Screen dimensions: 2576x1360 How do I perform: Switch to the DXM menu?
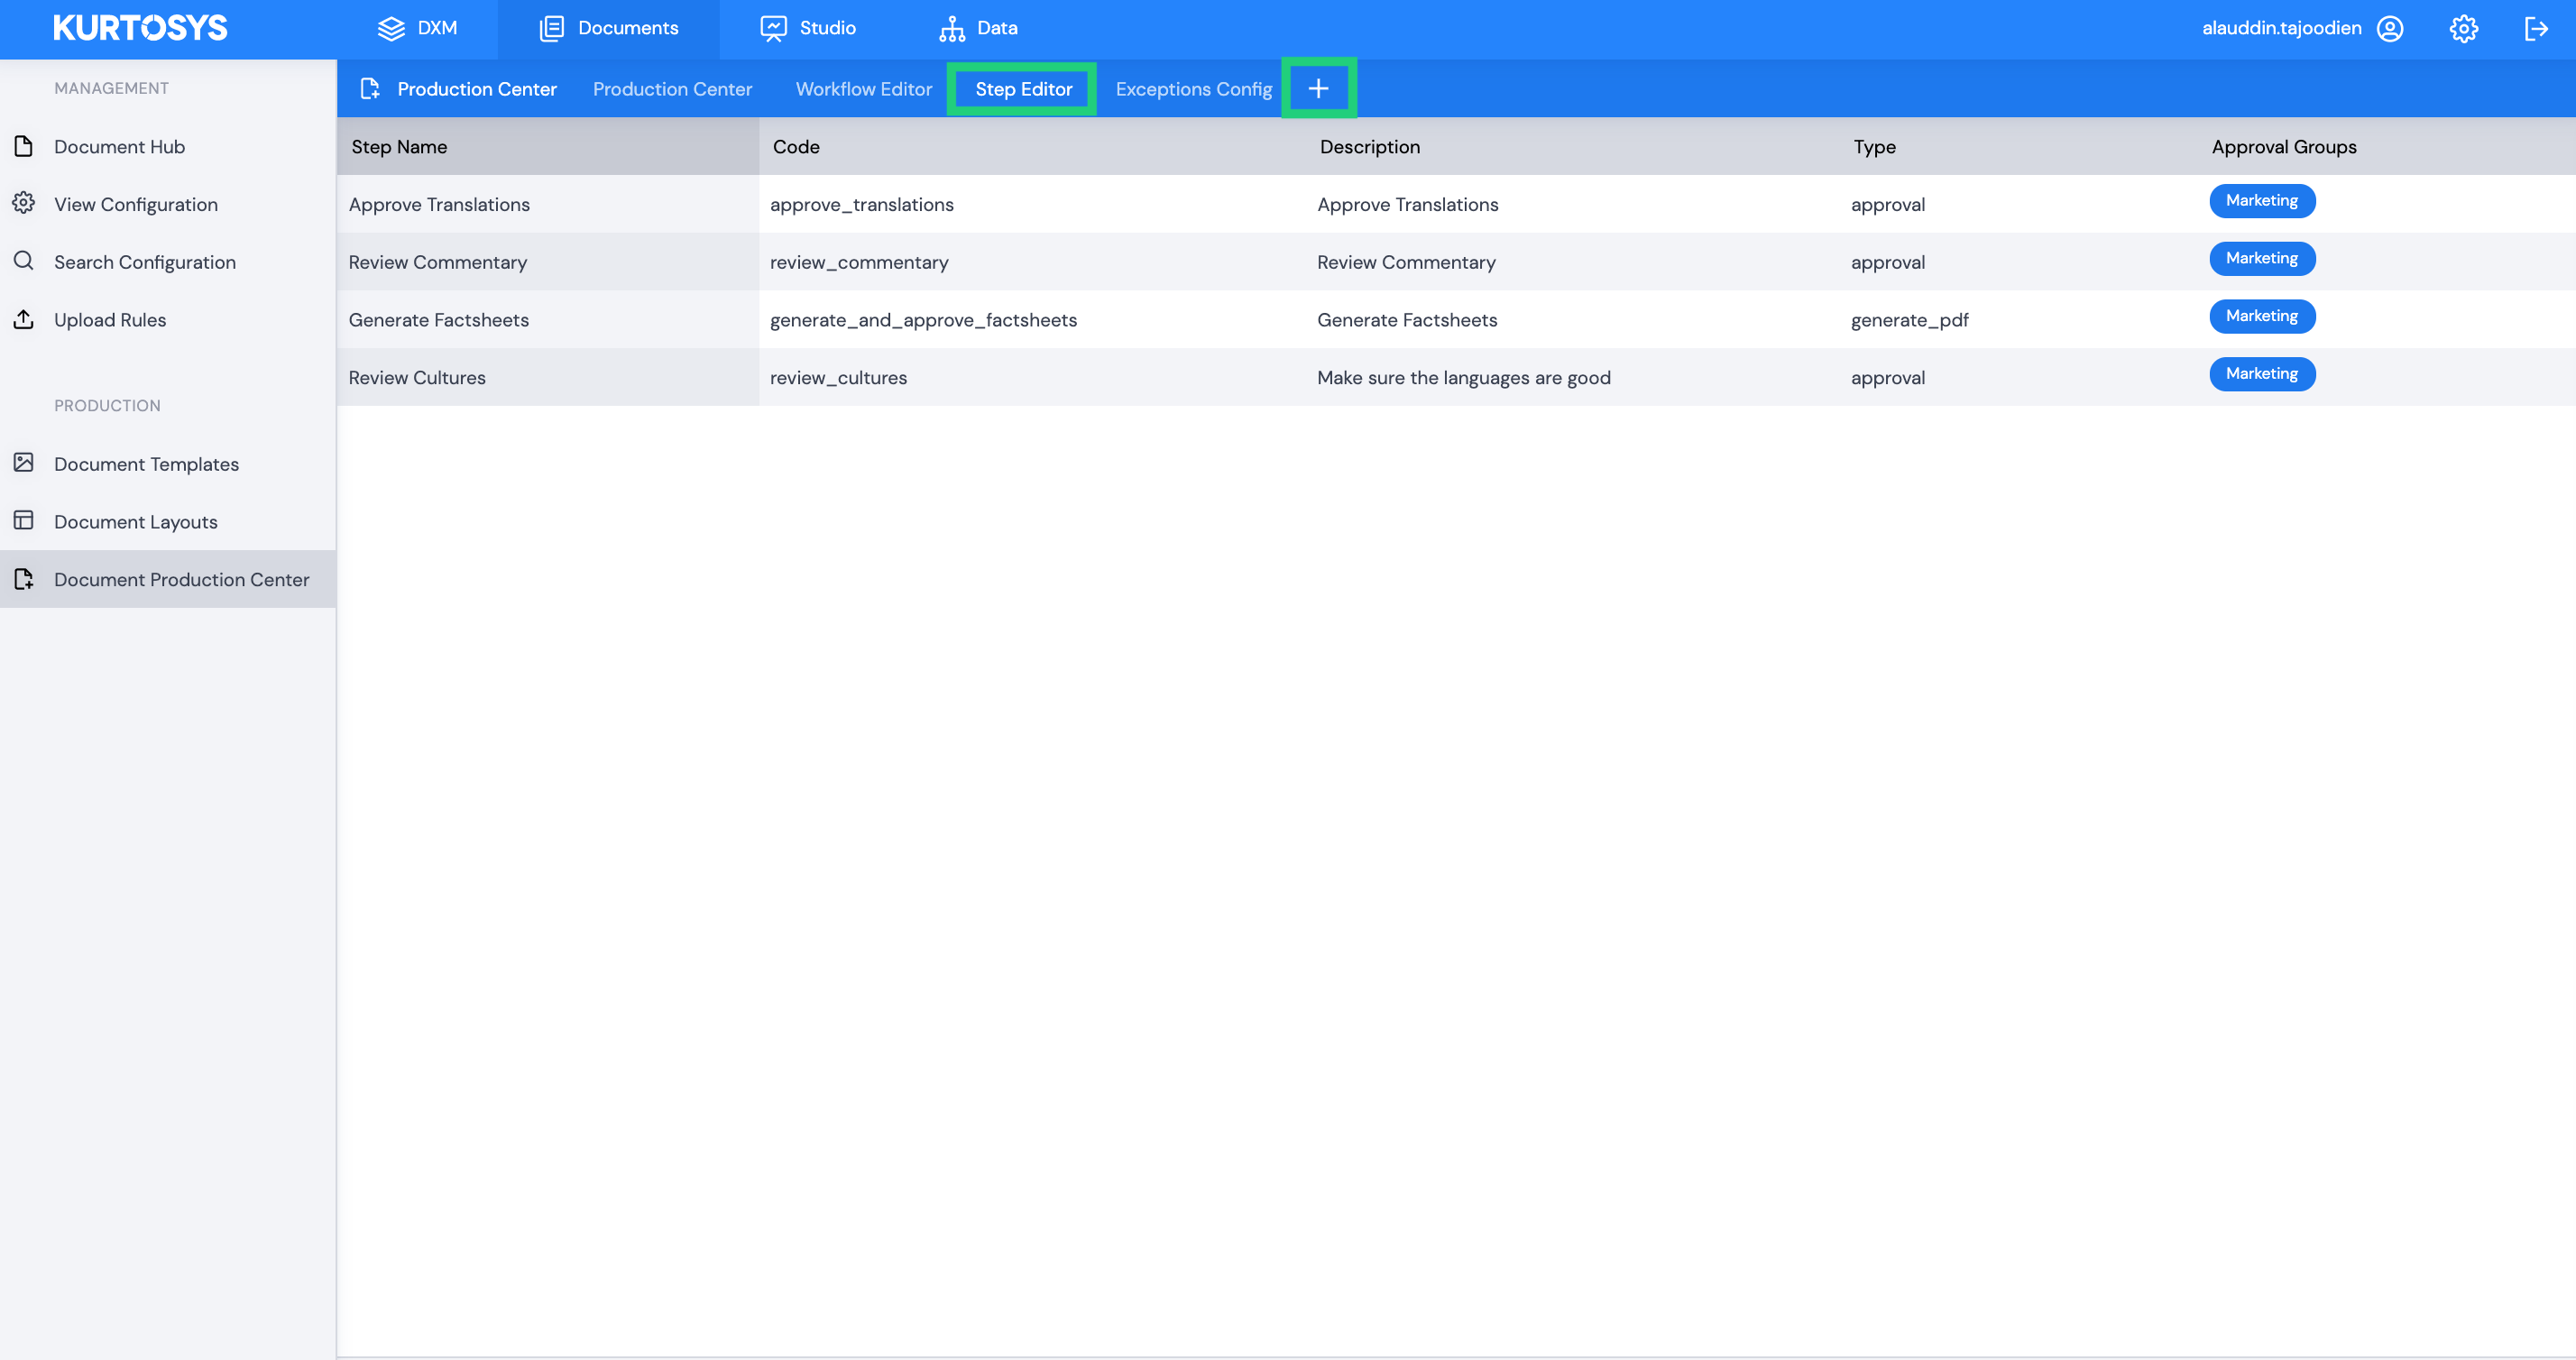pyautogui.click(x=417, y=28)
